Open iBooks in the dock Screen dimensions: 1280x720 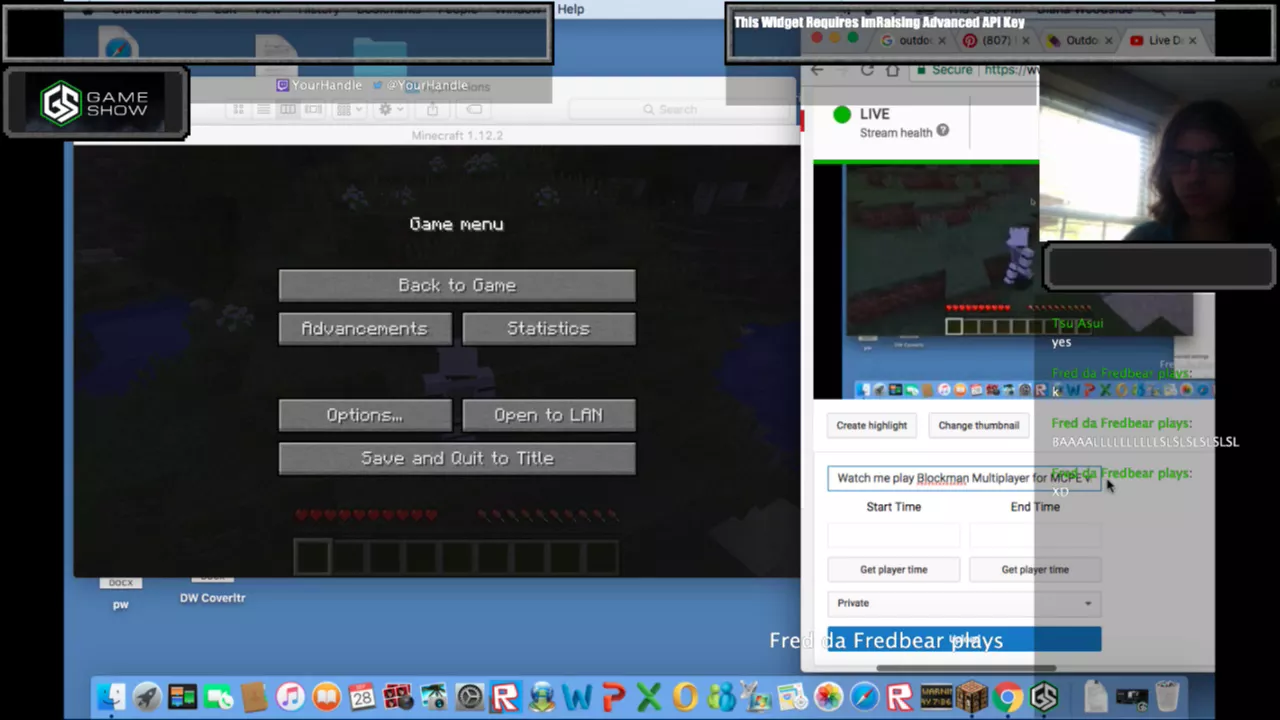(326, 697)
